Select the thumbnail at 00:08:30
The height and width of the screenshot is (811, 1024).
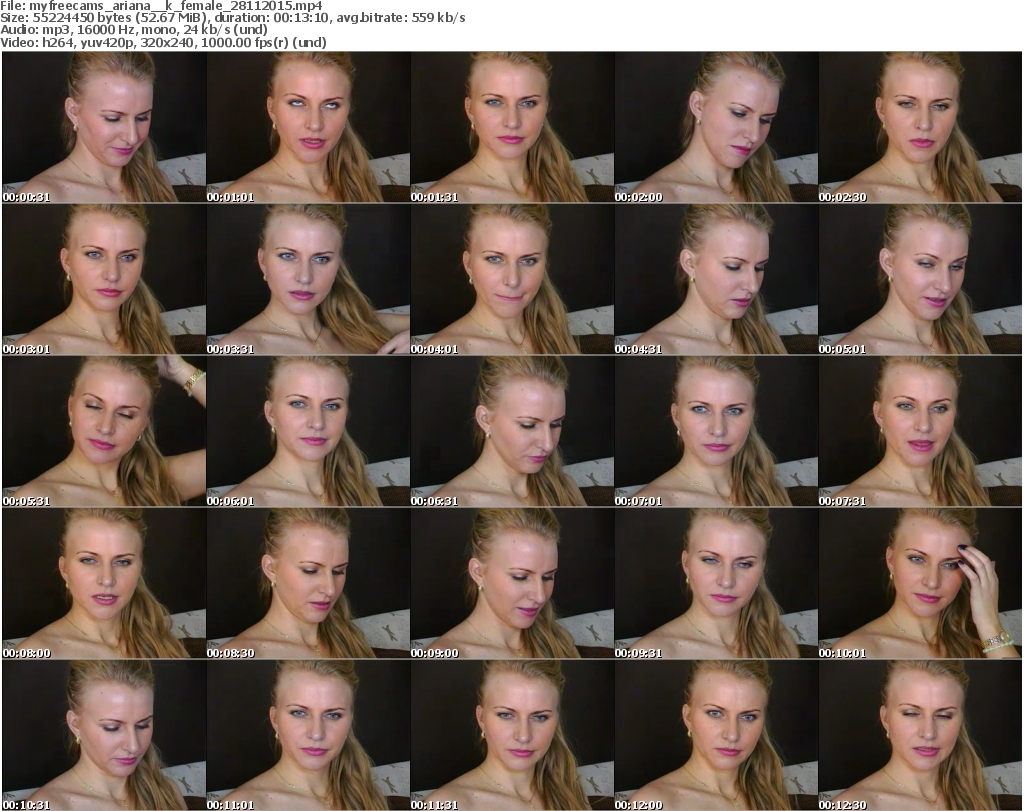pos(308,584)
